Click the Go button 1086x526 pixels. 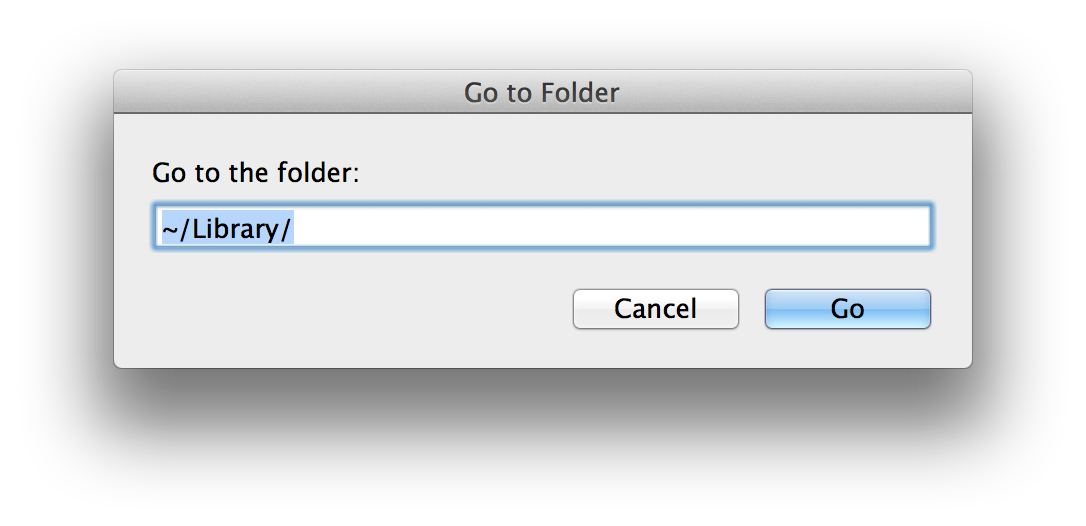pyautogui.click(x=847, y=309)
